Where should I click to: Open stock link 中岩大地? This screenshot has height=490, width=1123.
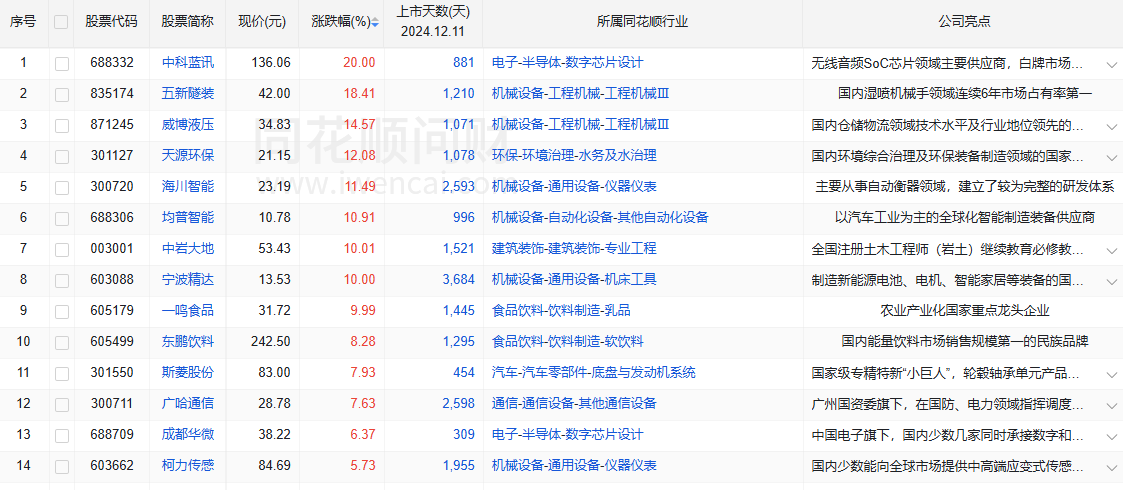click(188, 249)
